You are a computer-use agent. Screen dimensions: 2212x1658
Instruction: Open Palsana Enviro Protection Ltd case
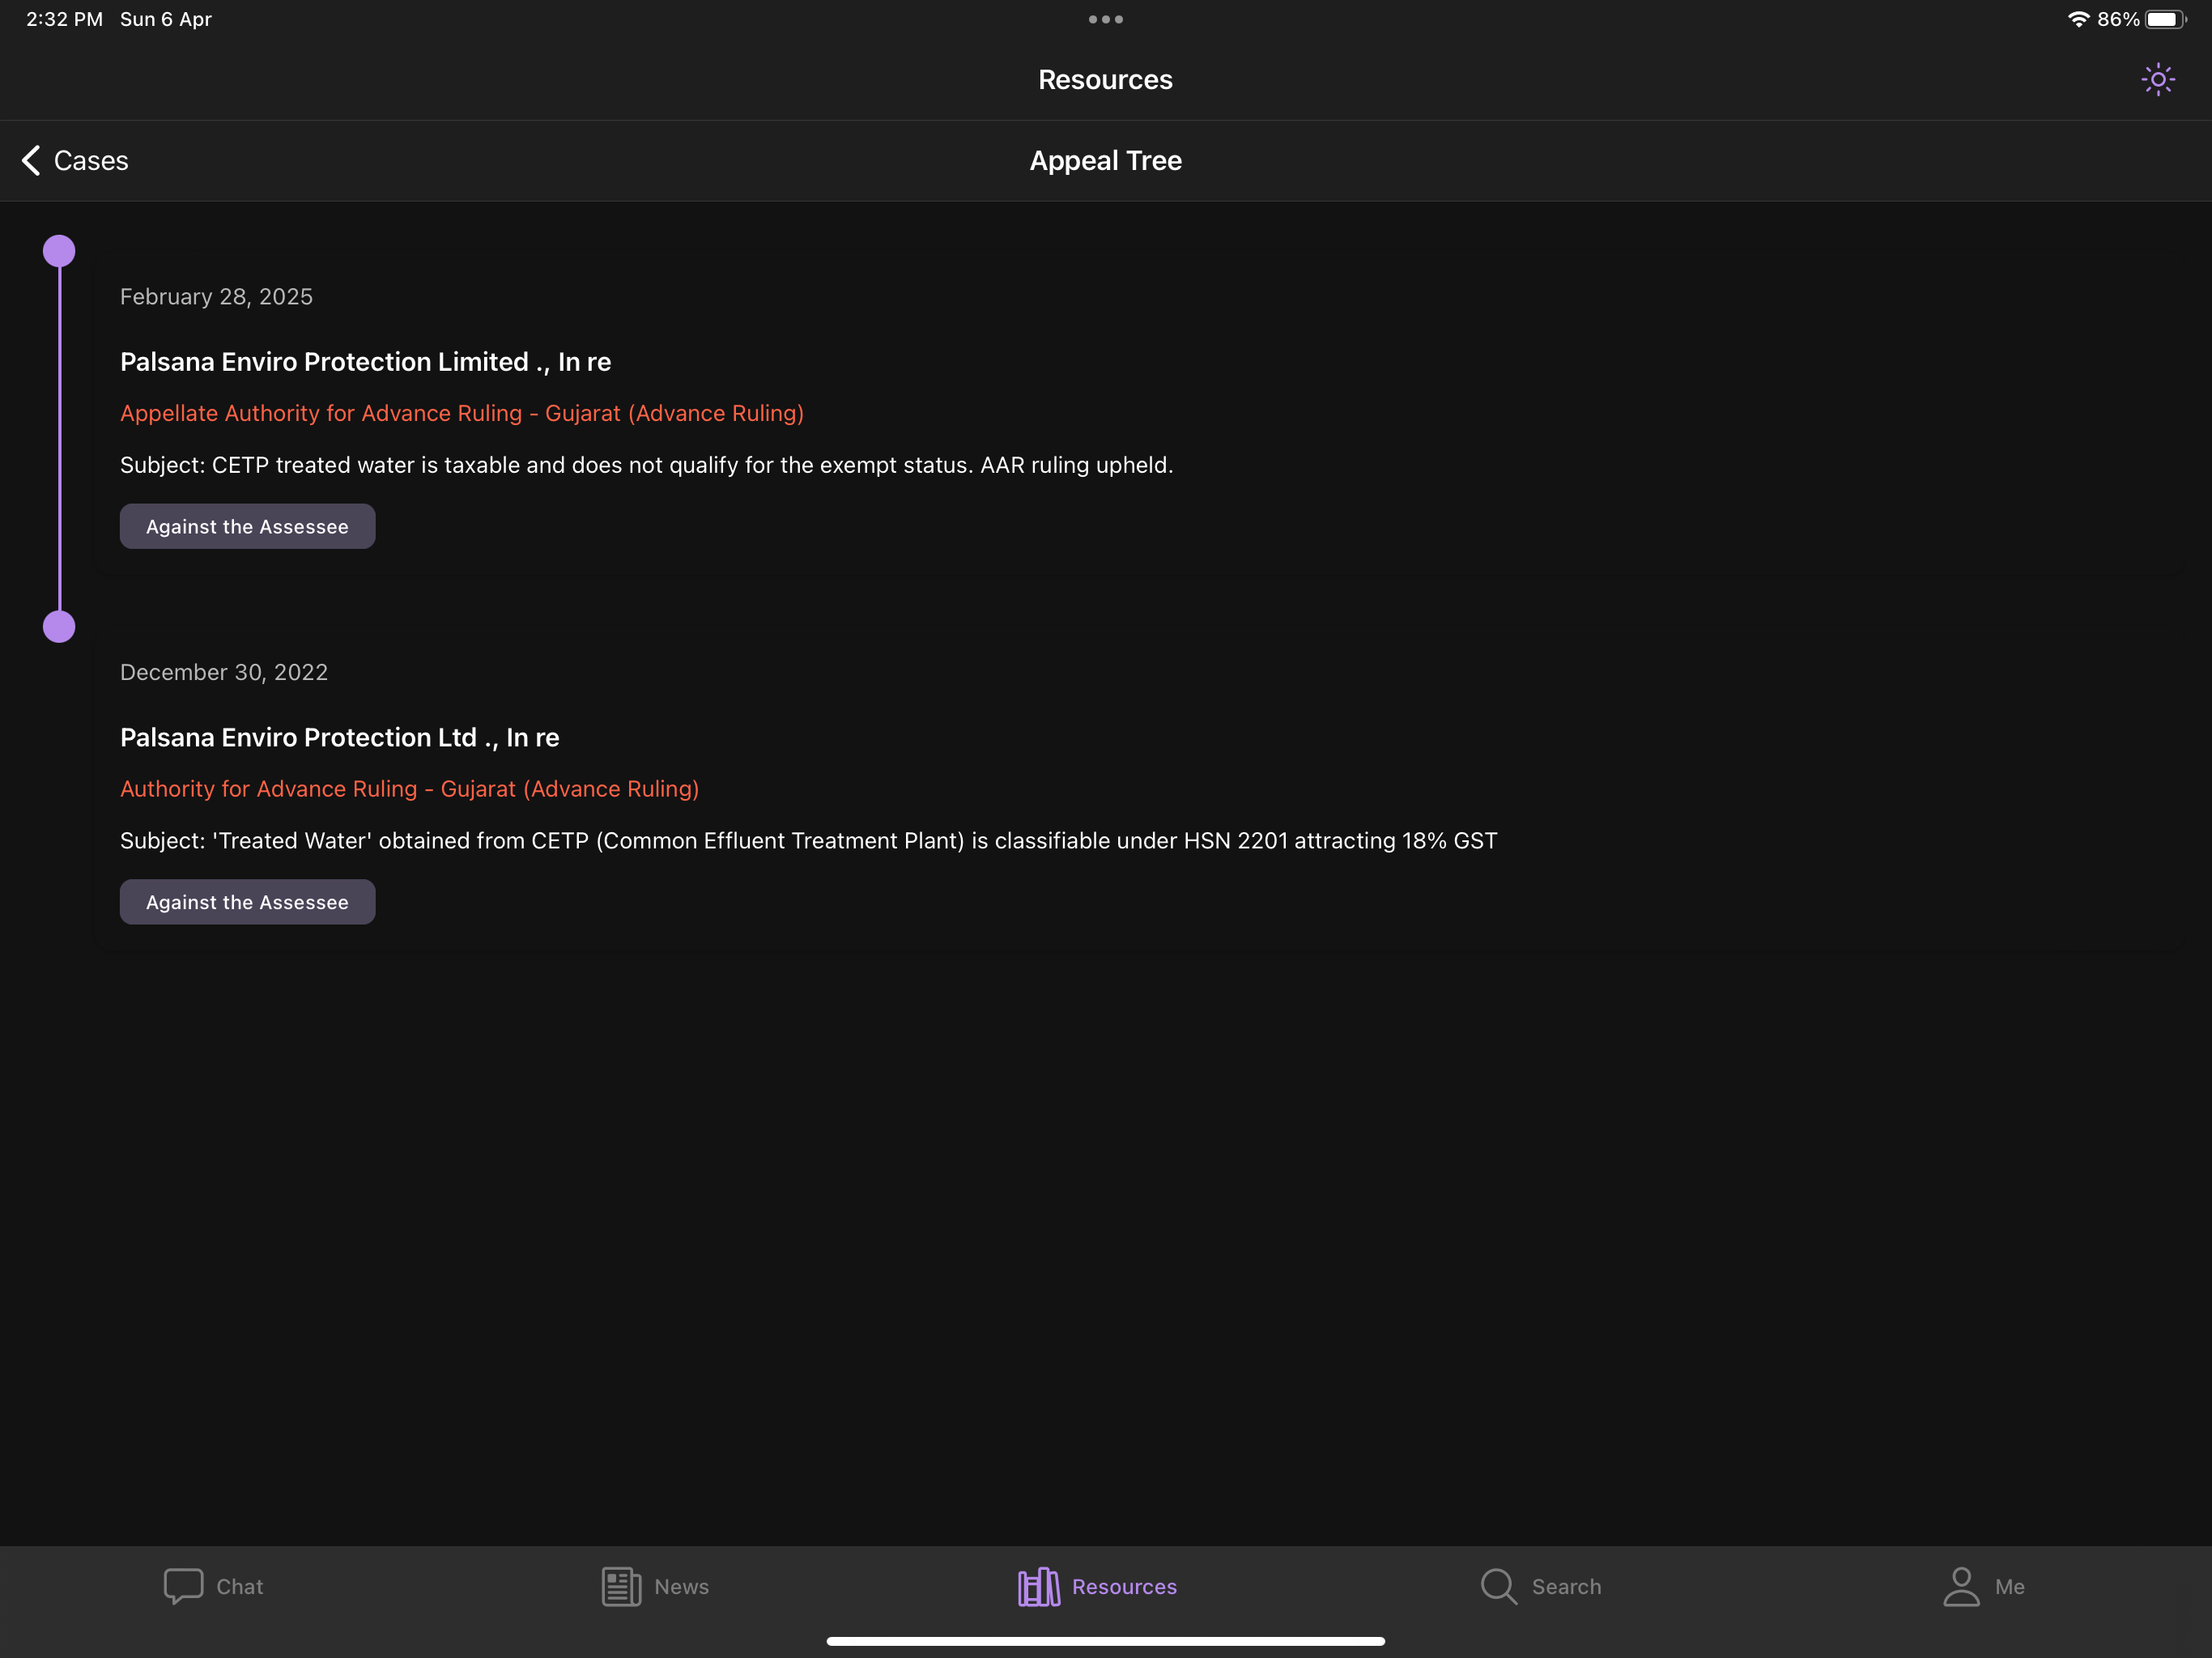(x=339, y=738)
